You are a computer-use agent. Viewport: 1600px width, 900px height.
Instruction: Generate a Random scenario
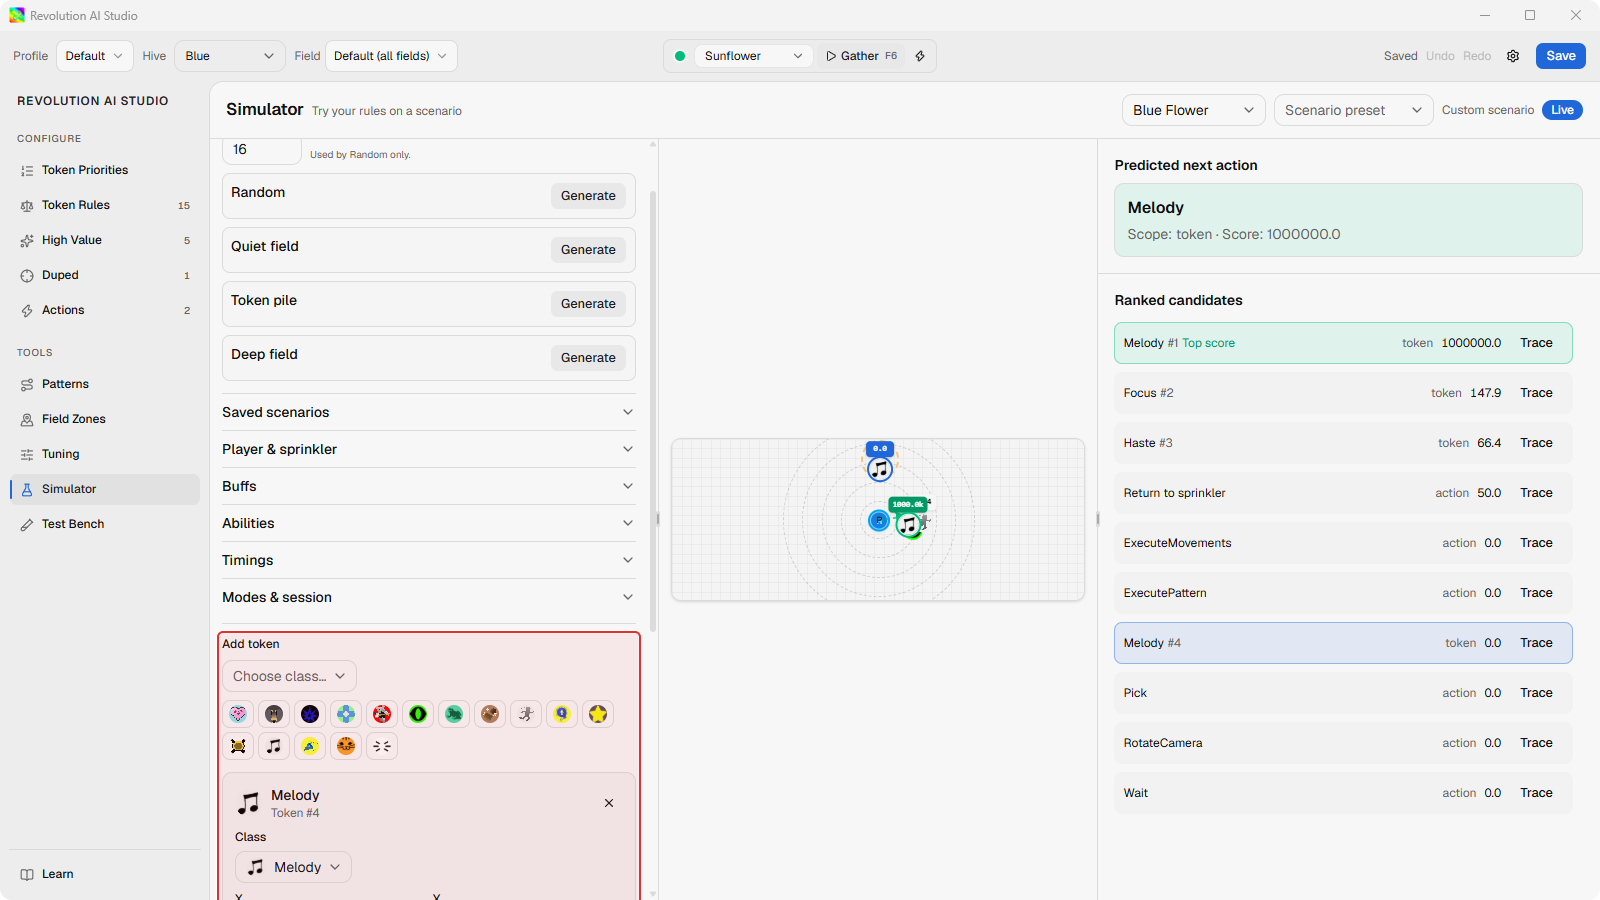pyautogui.click(x=588, y=196)
